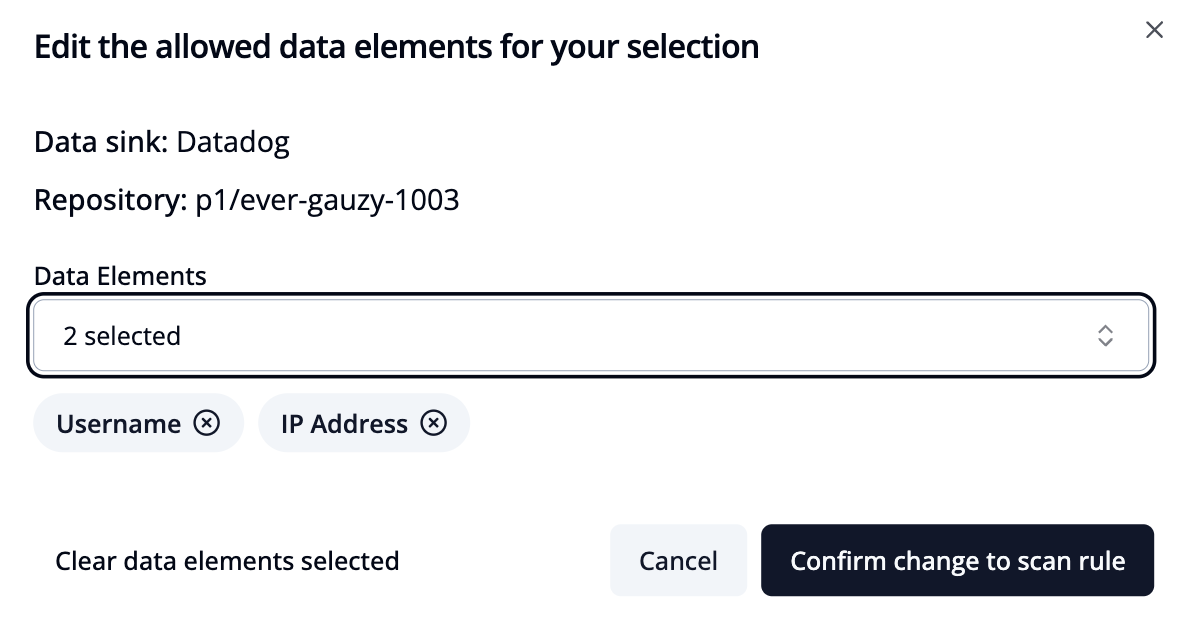
Task: Focus the Data Elements input box
Action: 591,335
